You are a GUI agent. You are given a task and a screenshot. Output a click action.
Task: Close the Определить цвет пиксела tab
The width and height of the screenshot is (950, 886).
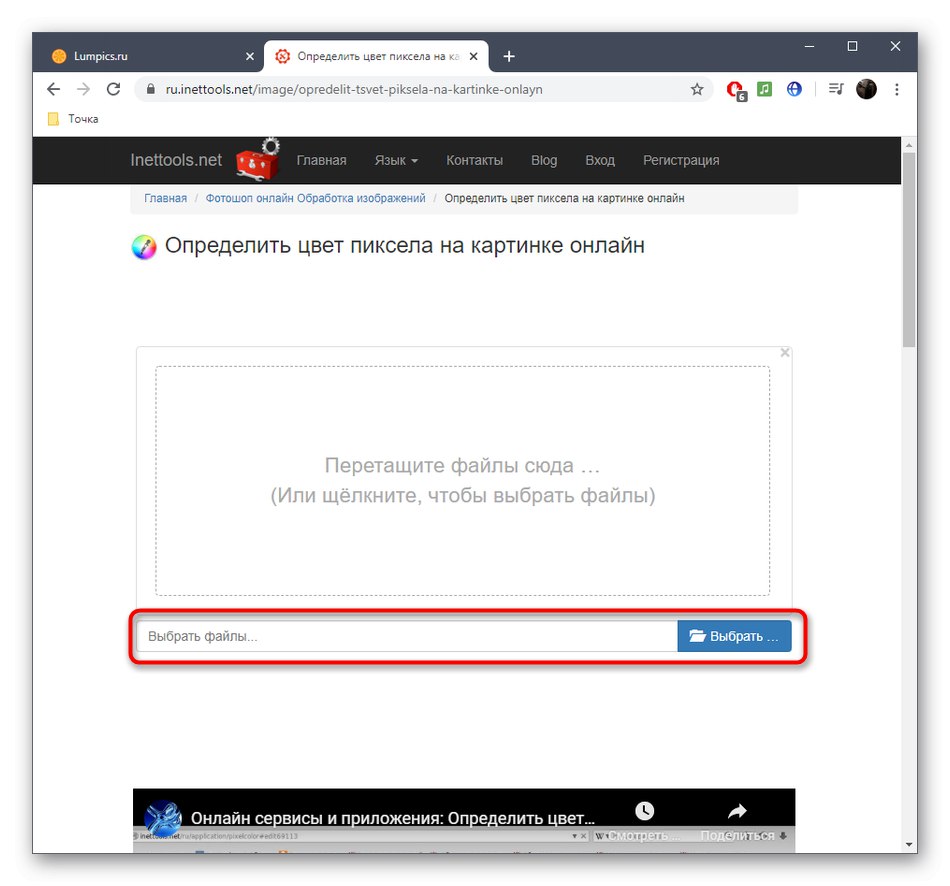click(x=473, y=56)
